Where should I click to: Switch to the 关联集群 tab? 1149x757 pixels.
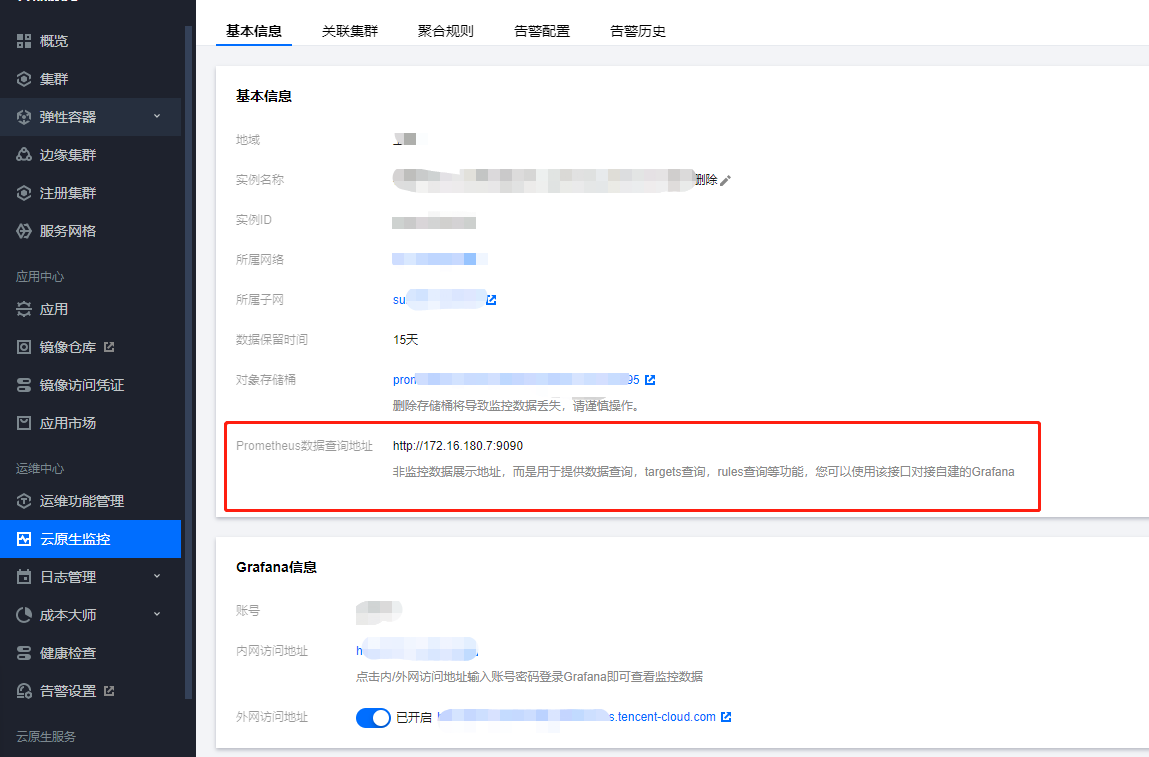(x=350, y=31)
